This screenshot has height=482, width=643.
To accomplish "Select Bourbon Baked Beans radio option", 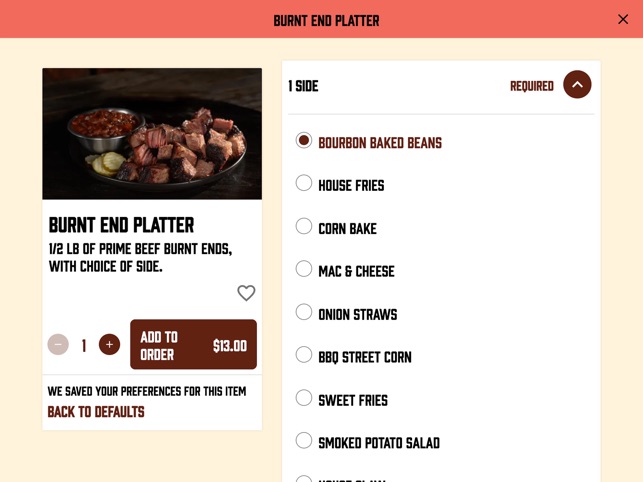I will pyautogui.click(x=304, y=140).
